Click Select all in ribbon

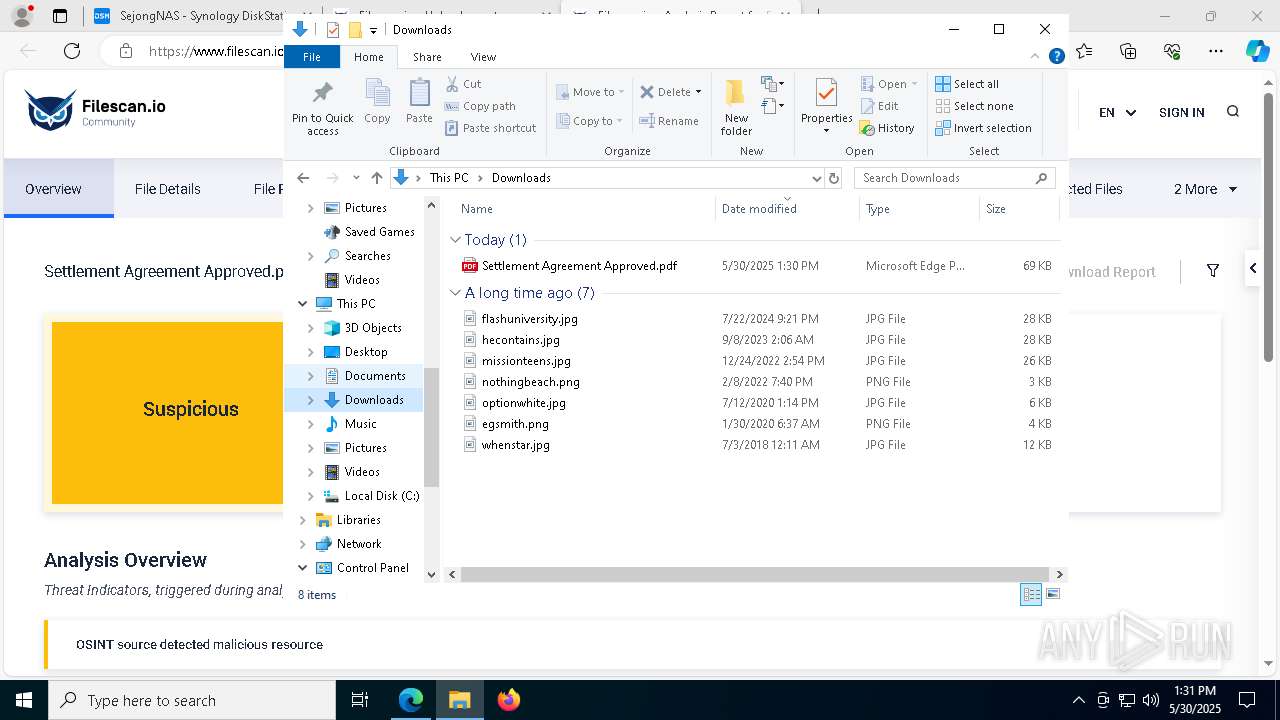(x=967, y=84)
